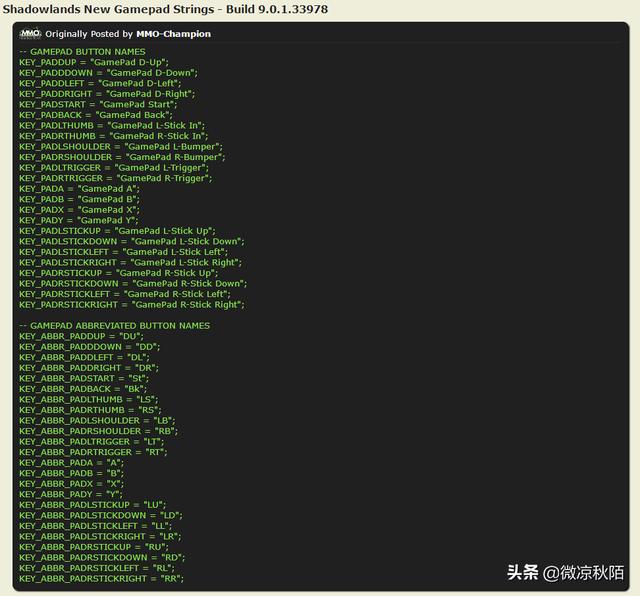Click the KEY_ABBR_PADX "X" line
Viewport: 640px width, 596px height.
(71, 484)
